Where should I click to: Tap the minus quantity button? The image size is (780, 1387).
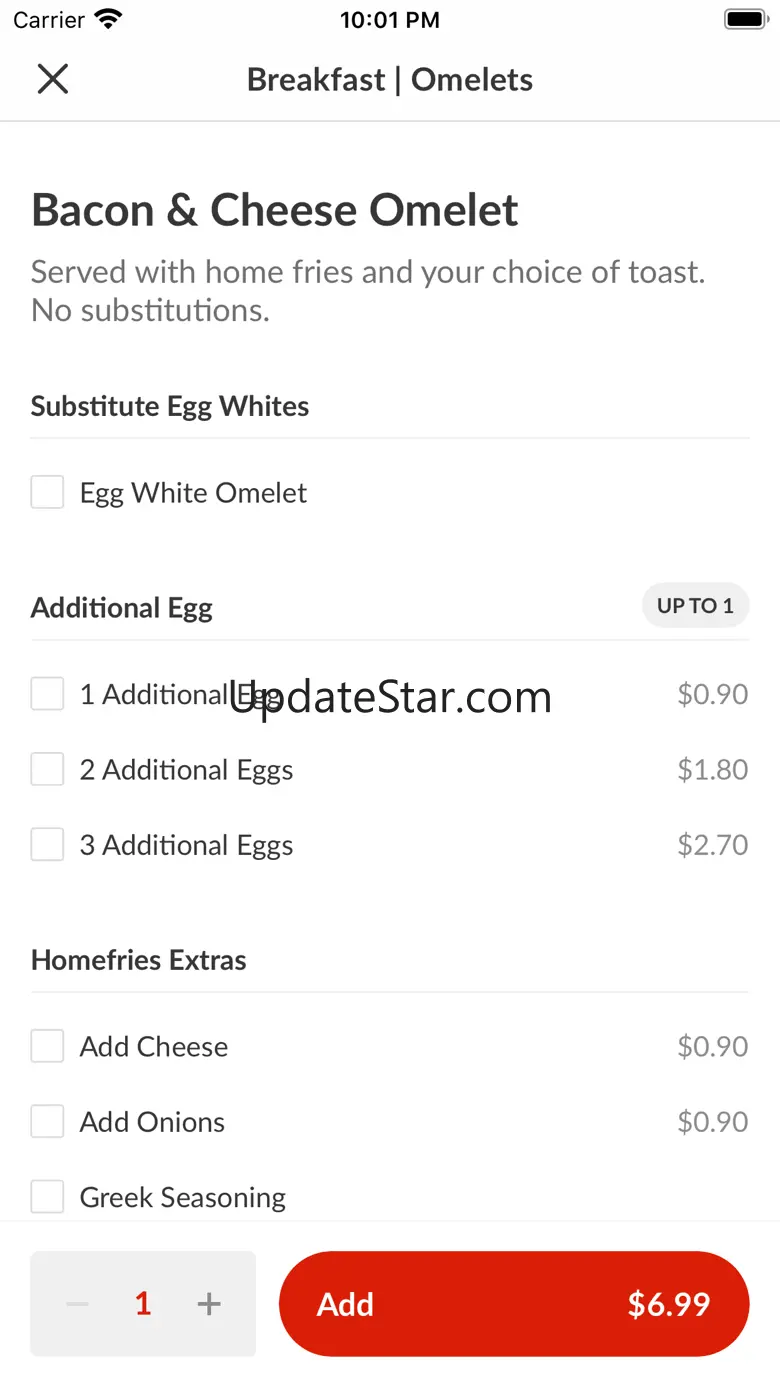click(x=77, y=1304)
